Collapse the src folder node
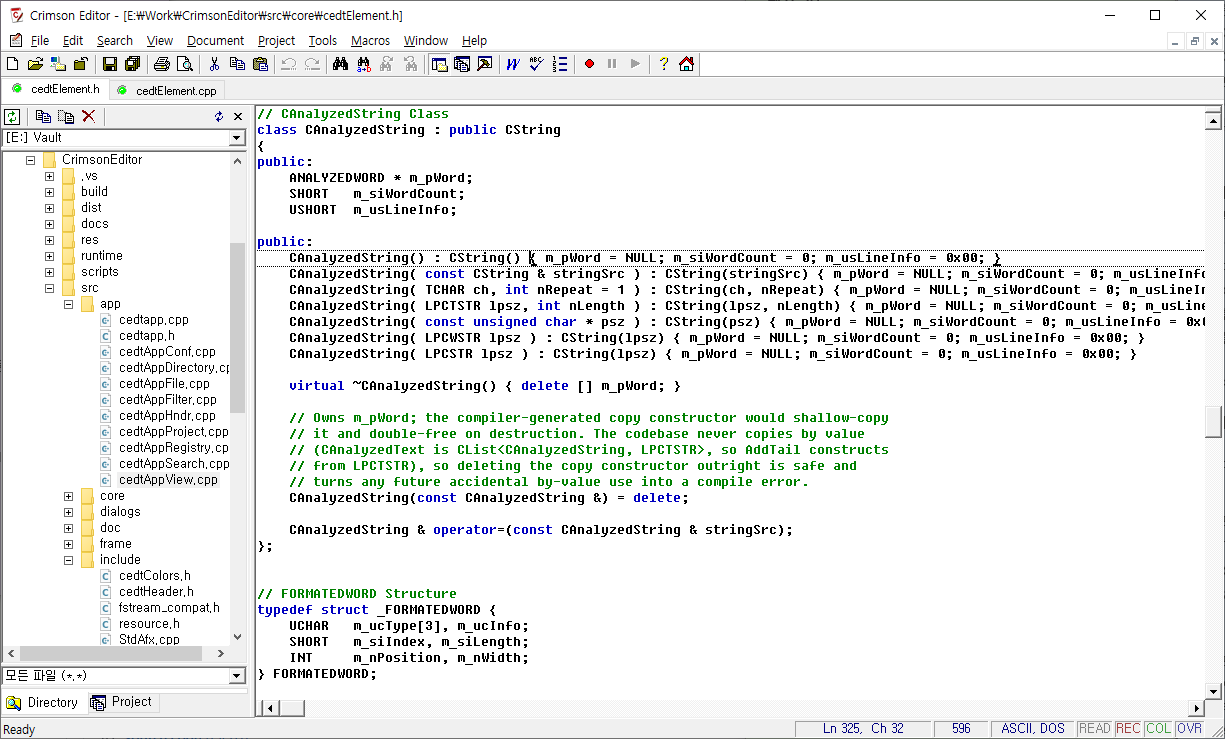 point(49,288)
